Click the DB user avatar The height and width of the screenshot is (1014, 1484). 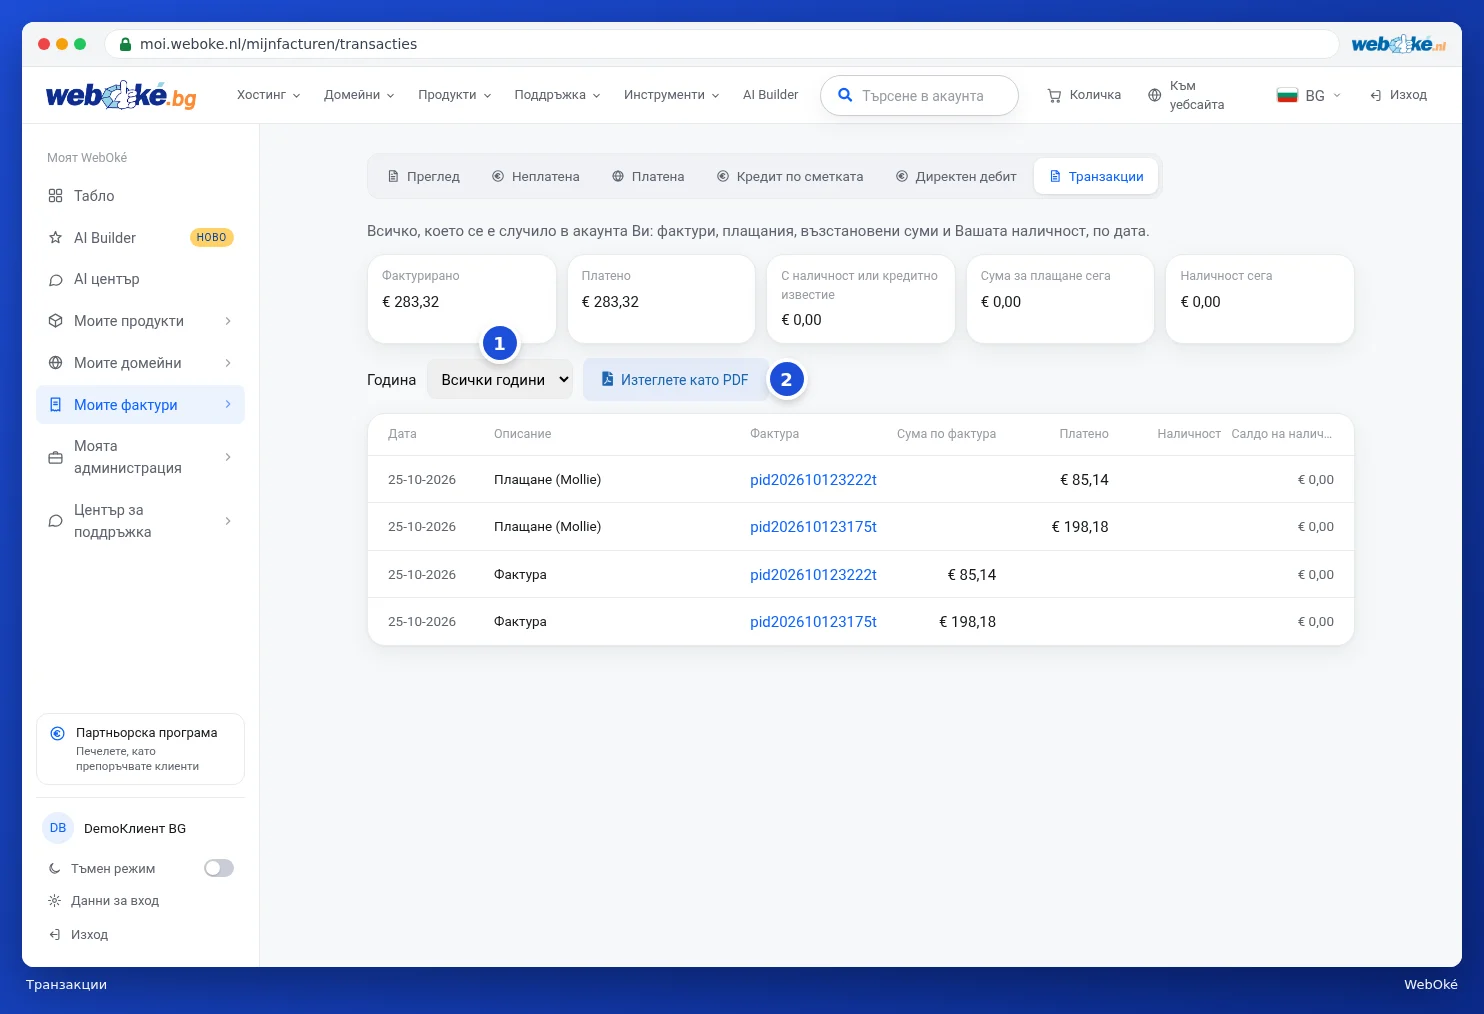(58, 828)
